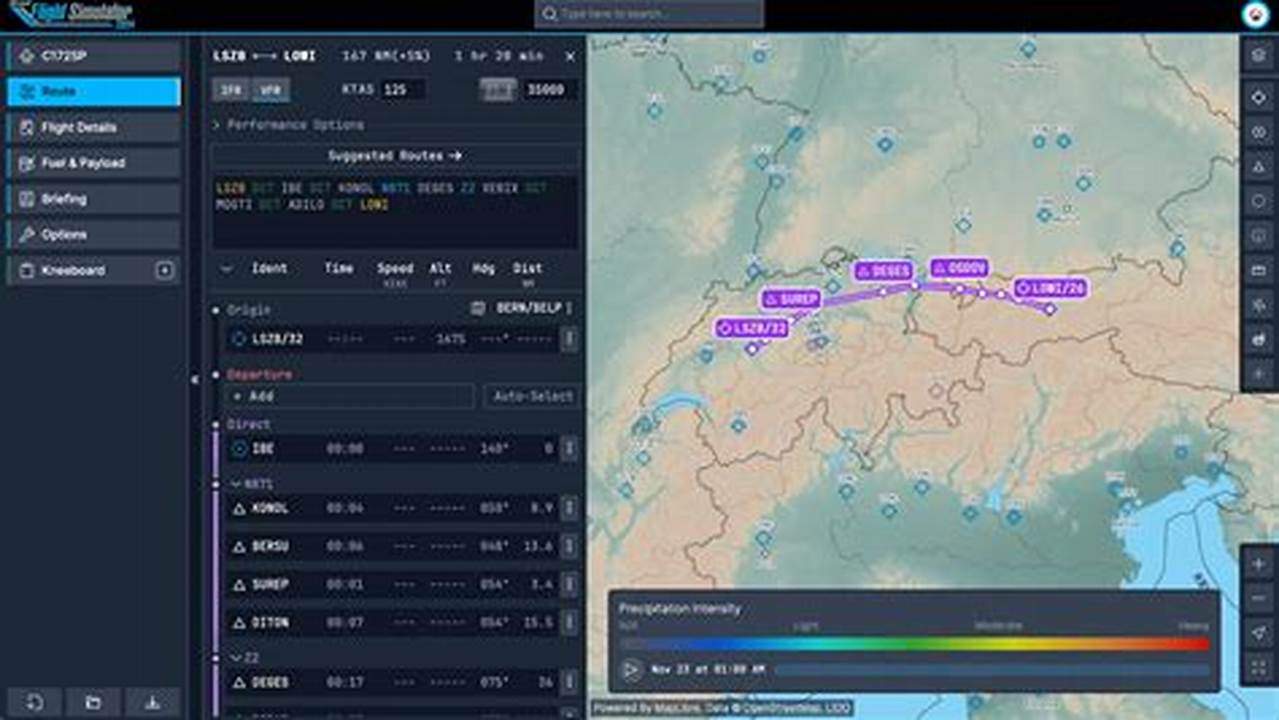1279x720 pixels.
Task: Switch flight rules to IFR
Action: 230,89
